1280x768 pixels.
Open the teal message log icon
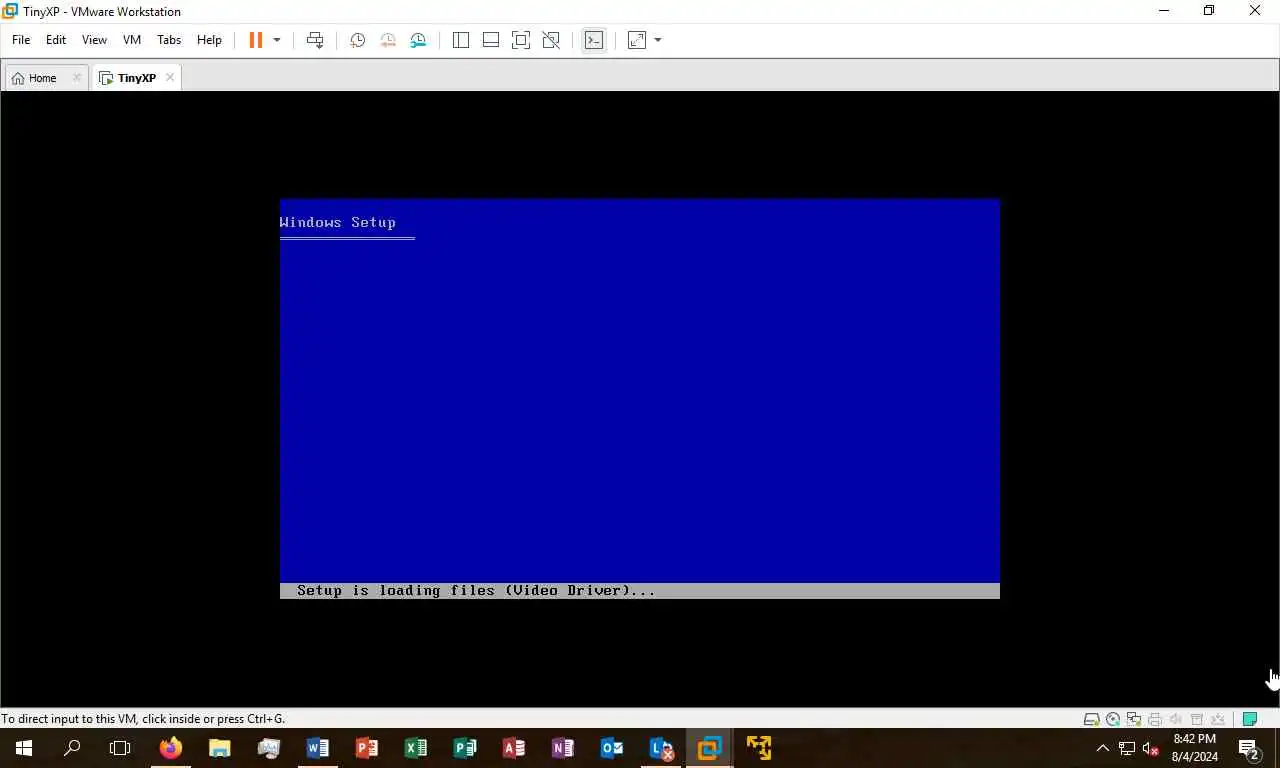pyautogui.click(x=1249, y=719)
